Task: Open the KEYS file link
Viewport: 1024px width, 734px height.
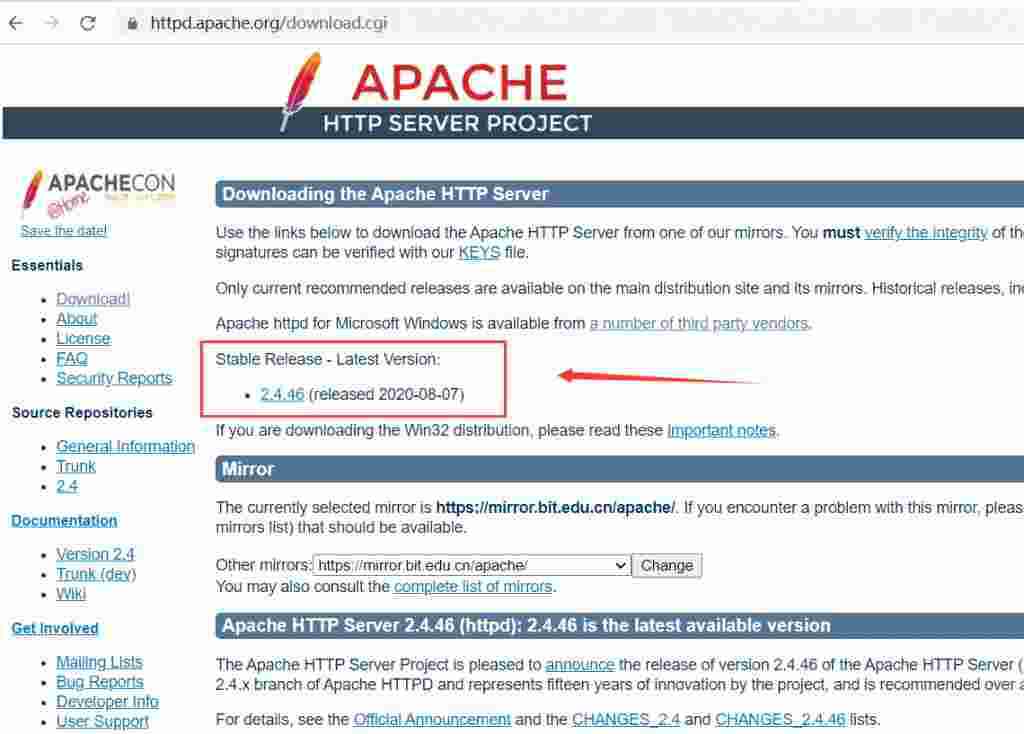Action: tap(479, 253)
